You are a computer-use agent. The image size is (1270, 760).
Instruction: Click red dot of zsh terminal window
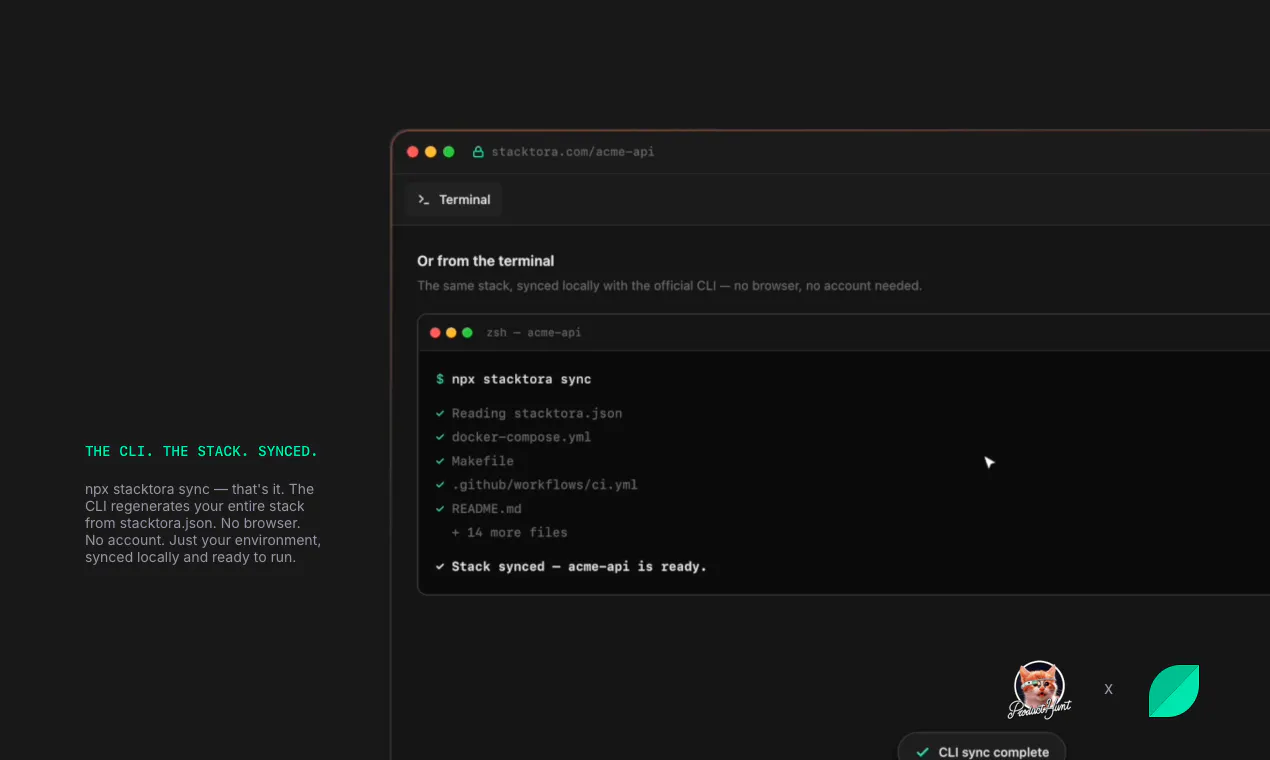coord(435,333)
